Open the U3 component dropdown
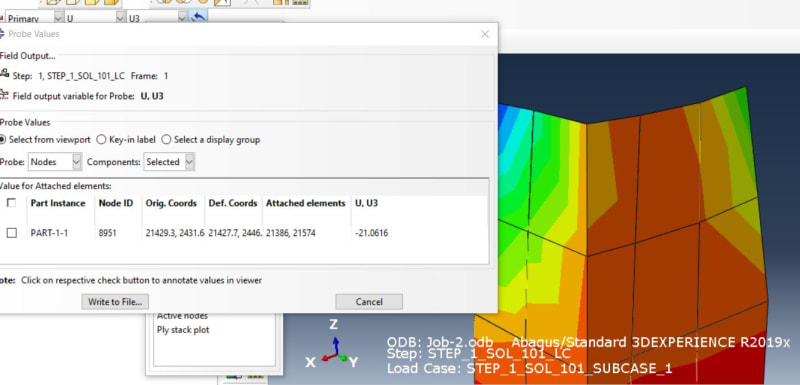Viewport: 800px width, 385px height. point(157,18)
